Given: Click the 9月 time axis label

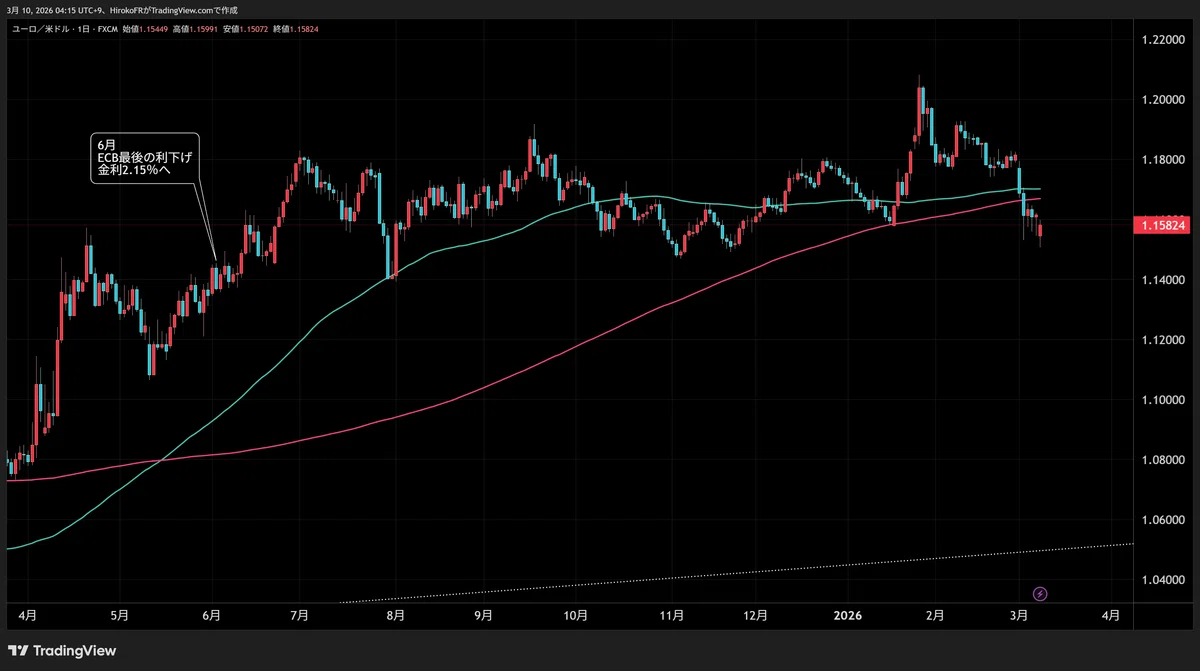Looking at the screenshot, I should click(x=483, y=616).
